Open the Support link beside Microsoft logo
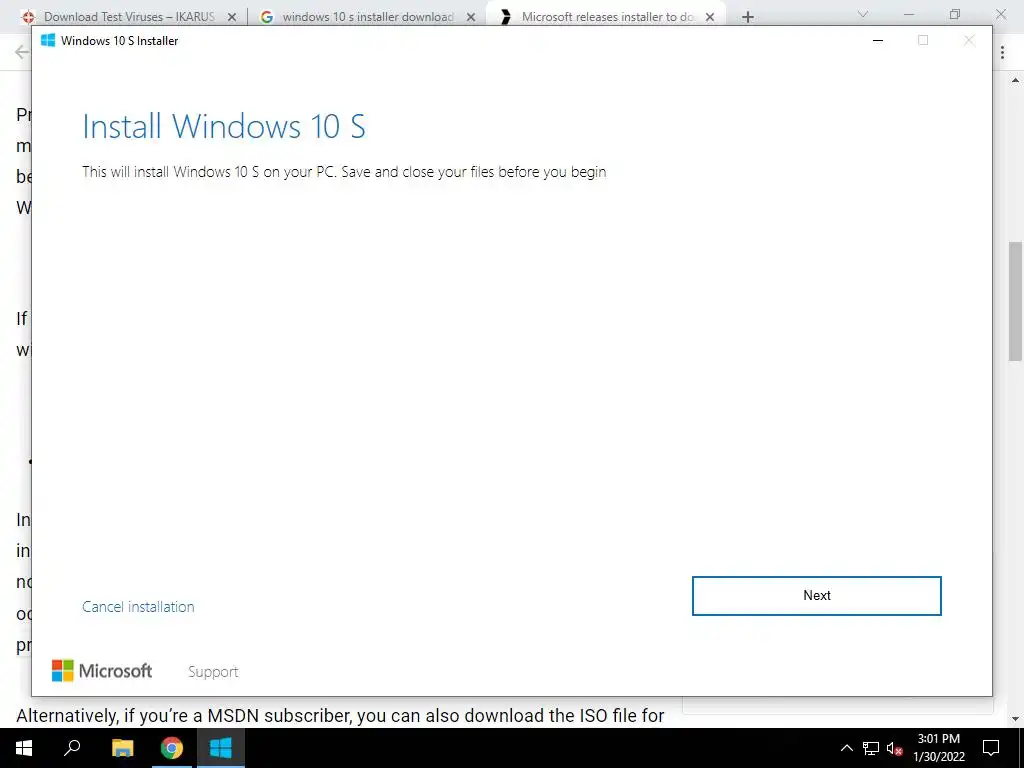This screenshot has height=768, width=1024. [213, 671]
